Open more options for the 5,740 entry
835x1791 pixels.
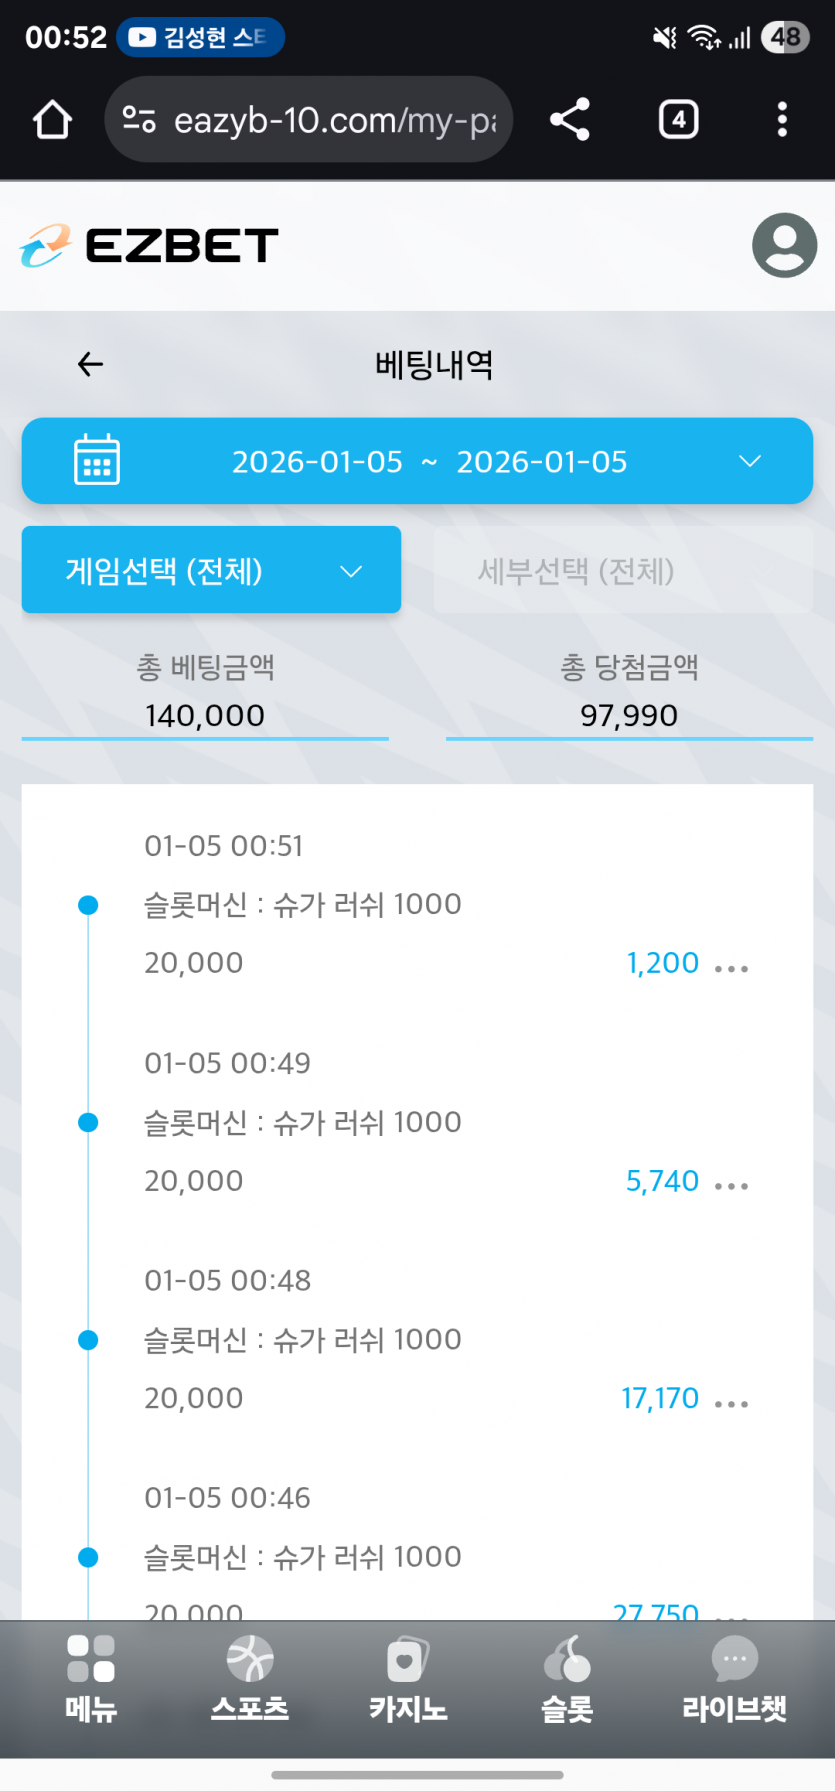[732, 1186]
